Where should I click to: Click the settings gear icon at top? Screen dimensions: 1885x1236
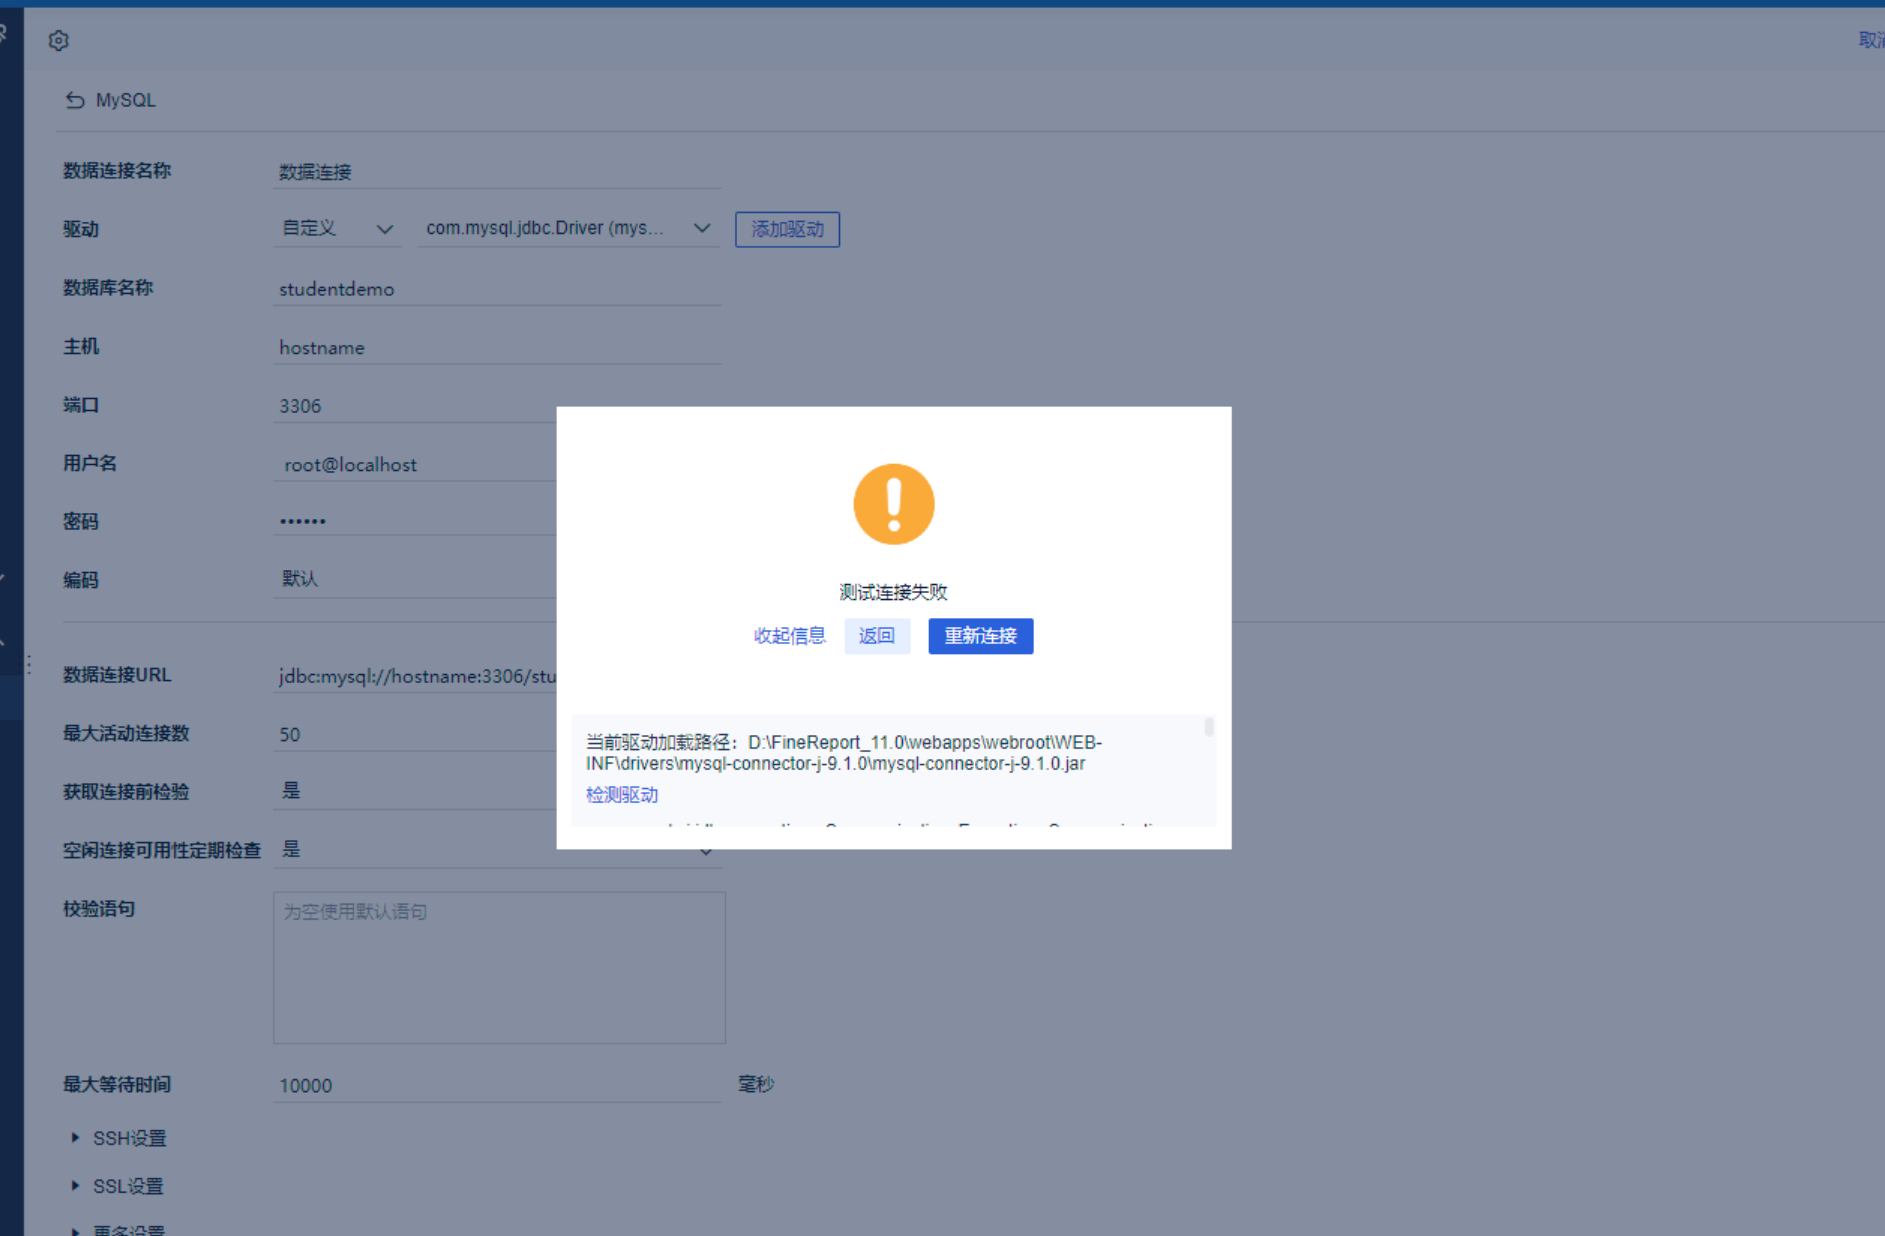click(59, 40)
